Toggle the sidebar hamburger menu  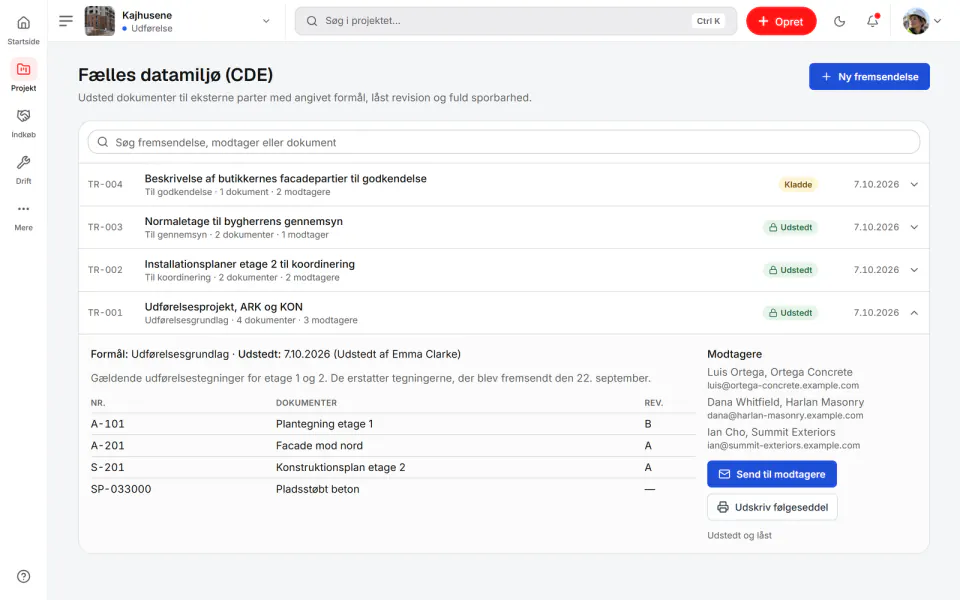coord(66,21)
